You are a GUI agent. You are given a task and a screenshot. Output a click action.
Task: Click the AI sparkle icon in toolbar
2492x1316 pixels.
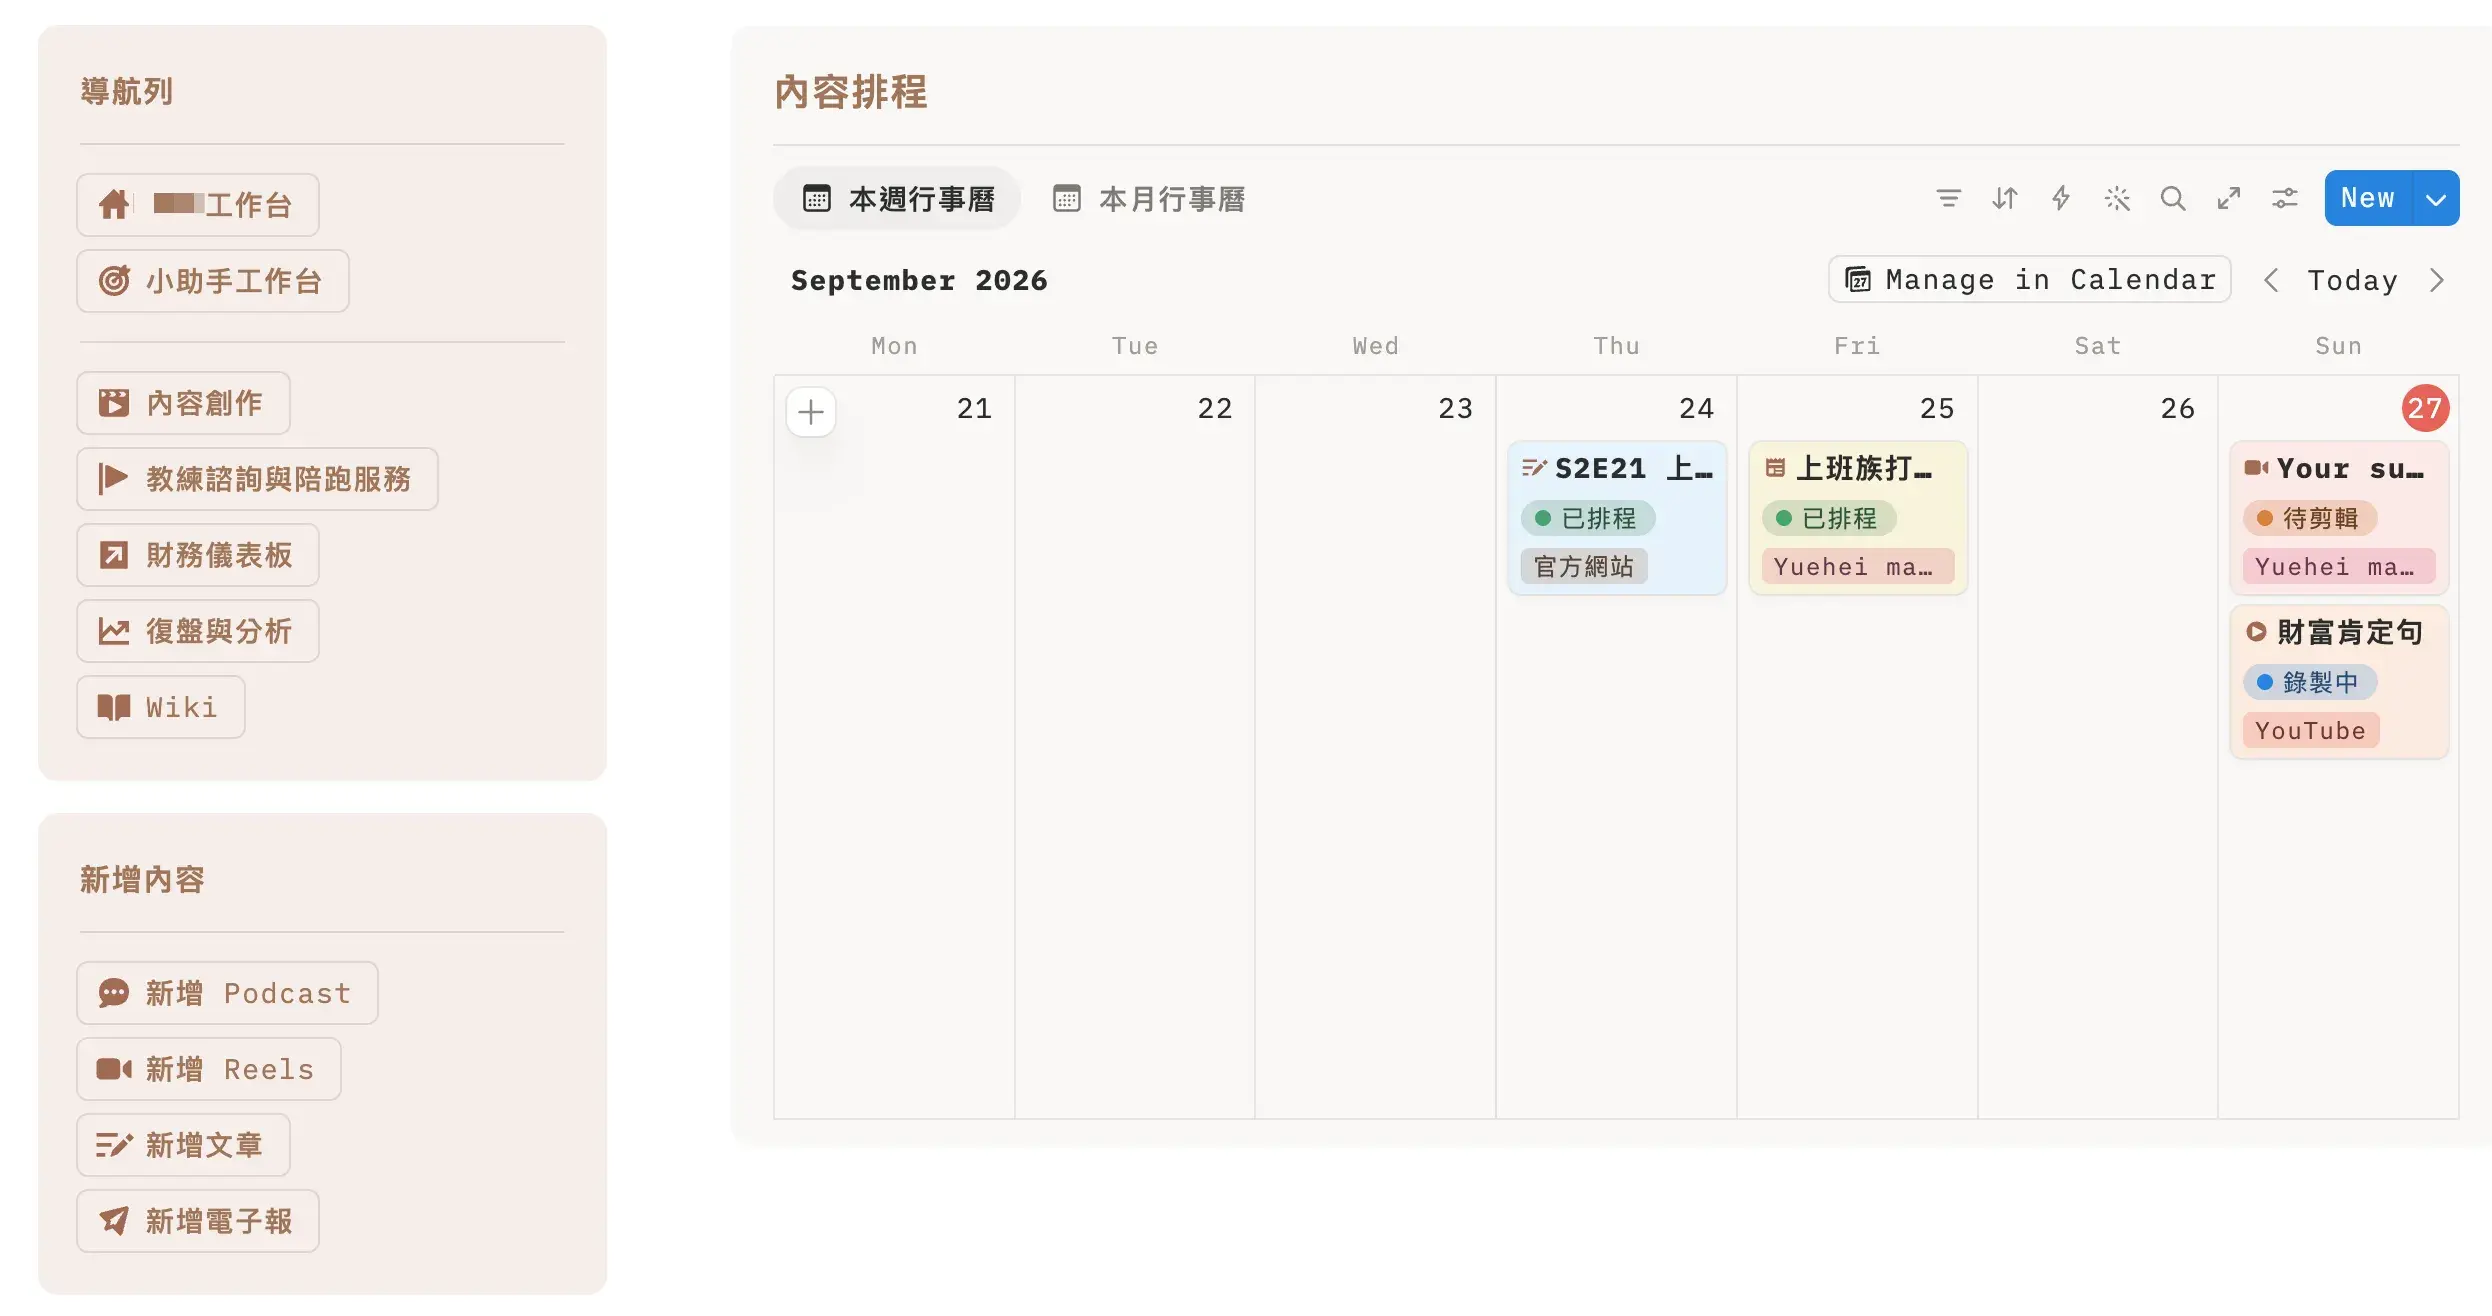coord(2116,198)
